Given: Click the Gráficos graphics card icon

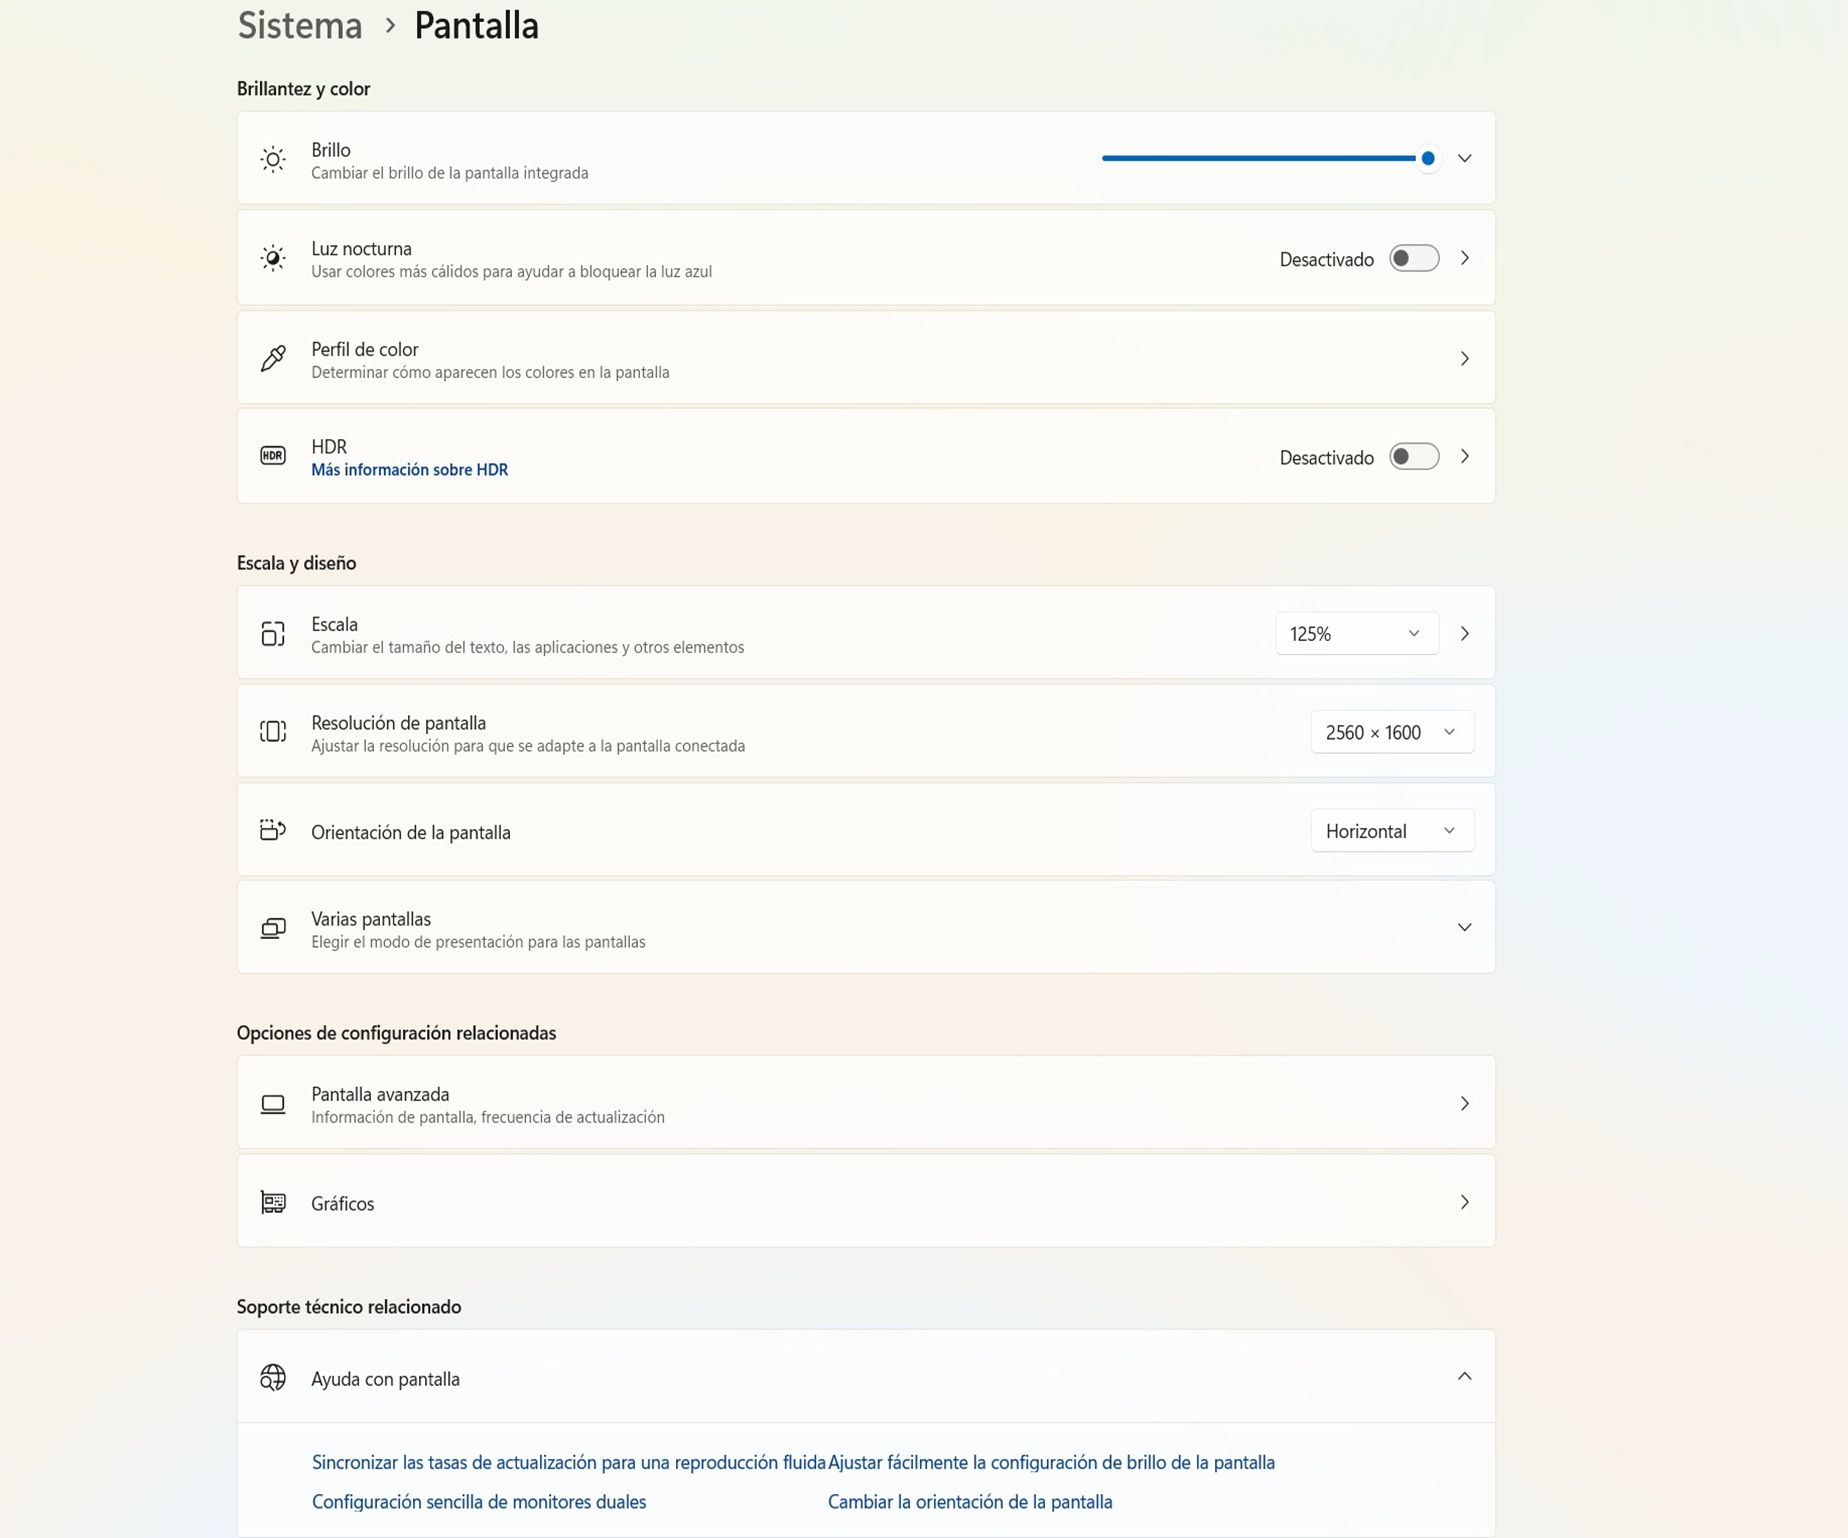Looking at the screenshot, I should pos(272,1202).
